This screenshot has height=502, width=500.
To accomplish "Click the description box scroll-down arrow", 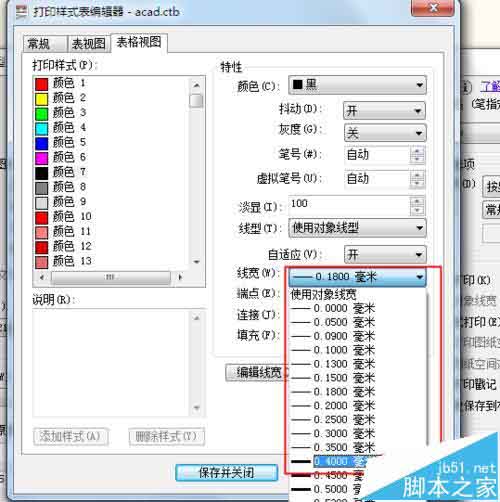I will click(x=197, y=408).
